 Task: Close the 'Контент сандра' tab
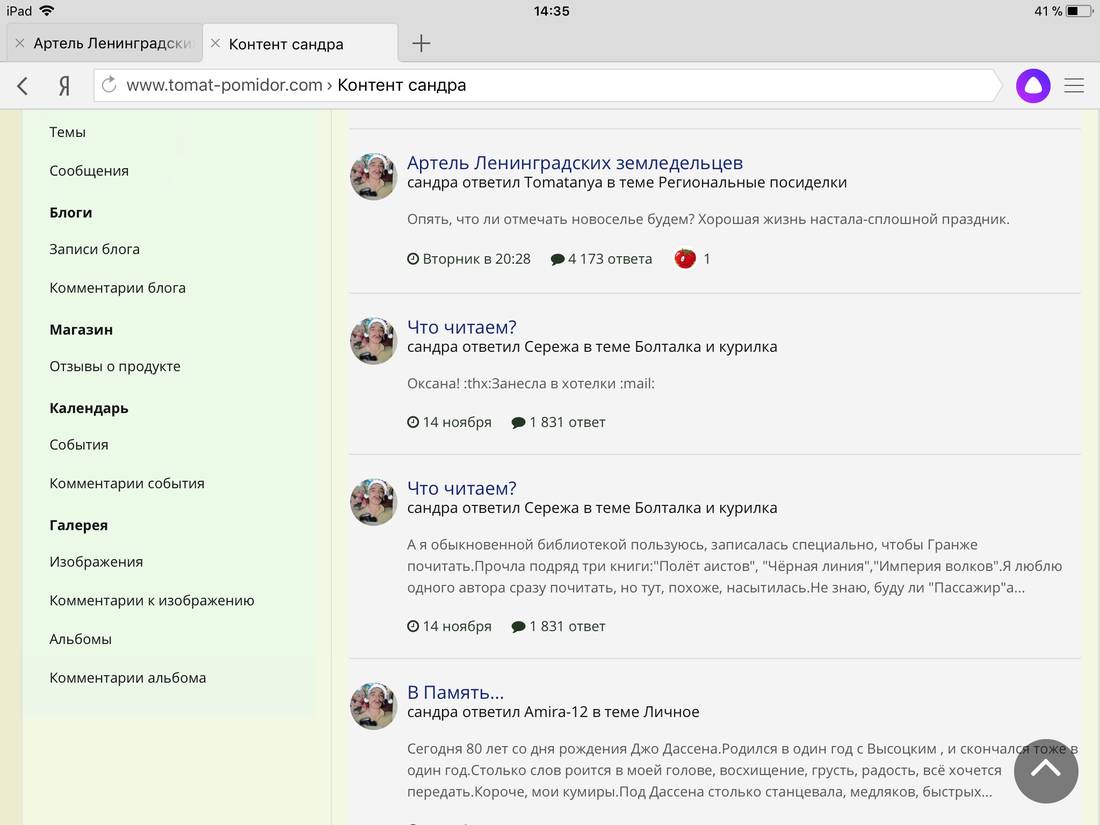215,44
